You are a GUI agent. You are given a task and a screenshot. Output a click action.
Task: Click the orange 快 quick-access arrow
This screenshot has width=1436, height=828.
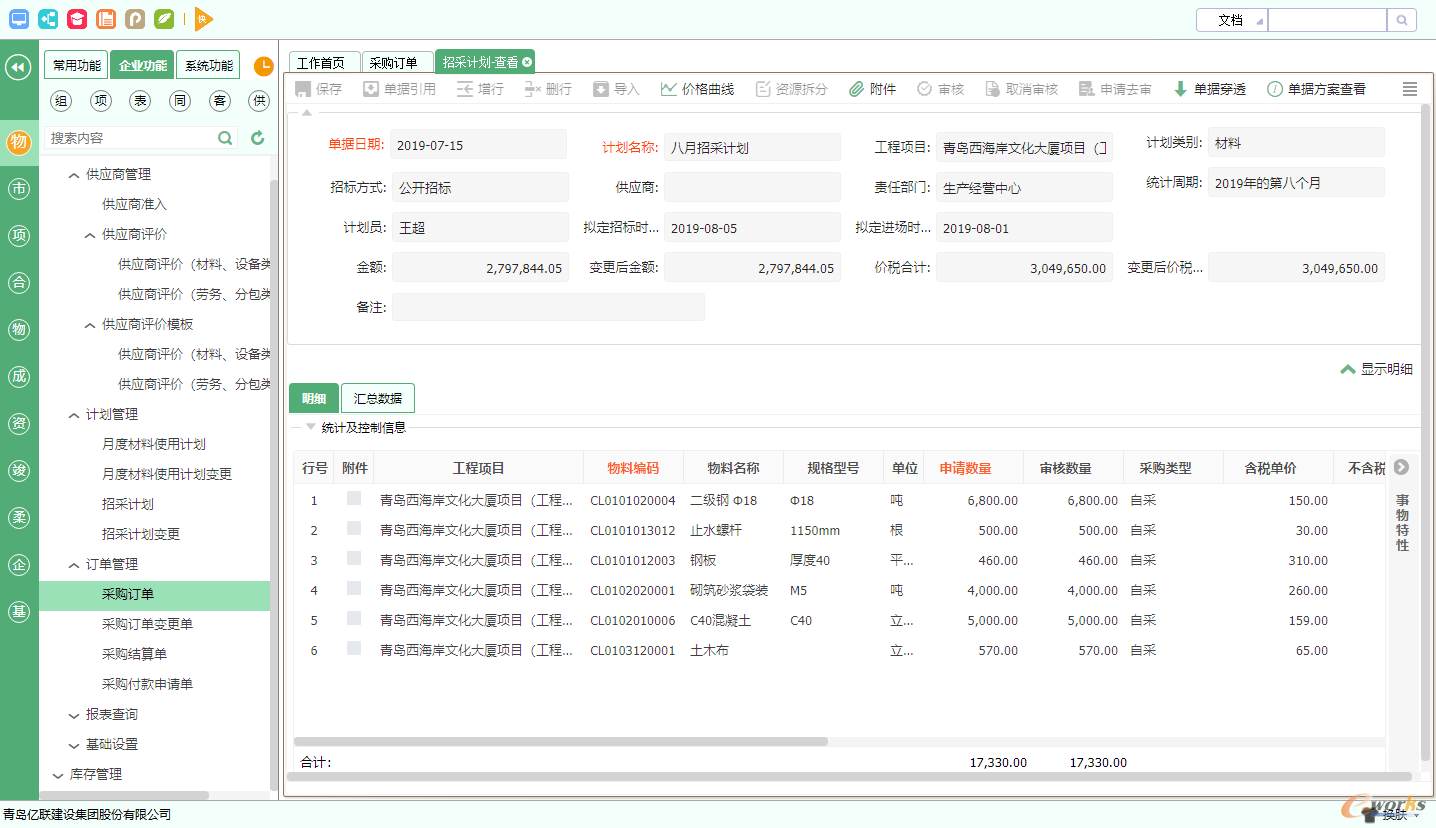point(203,18)
